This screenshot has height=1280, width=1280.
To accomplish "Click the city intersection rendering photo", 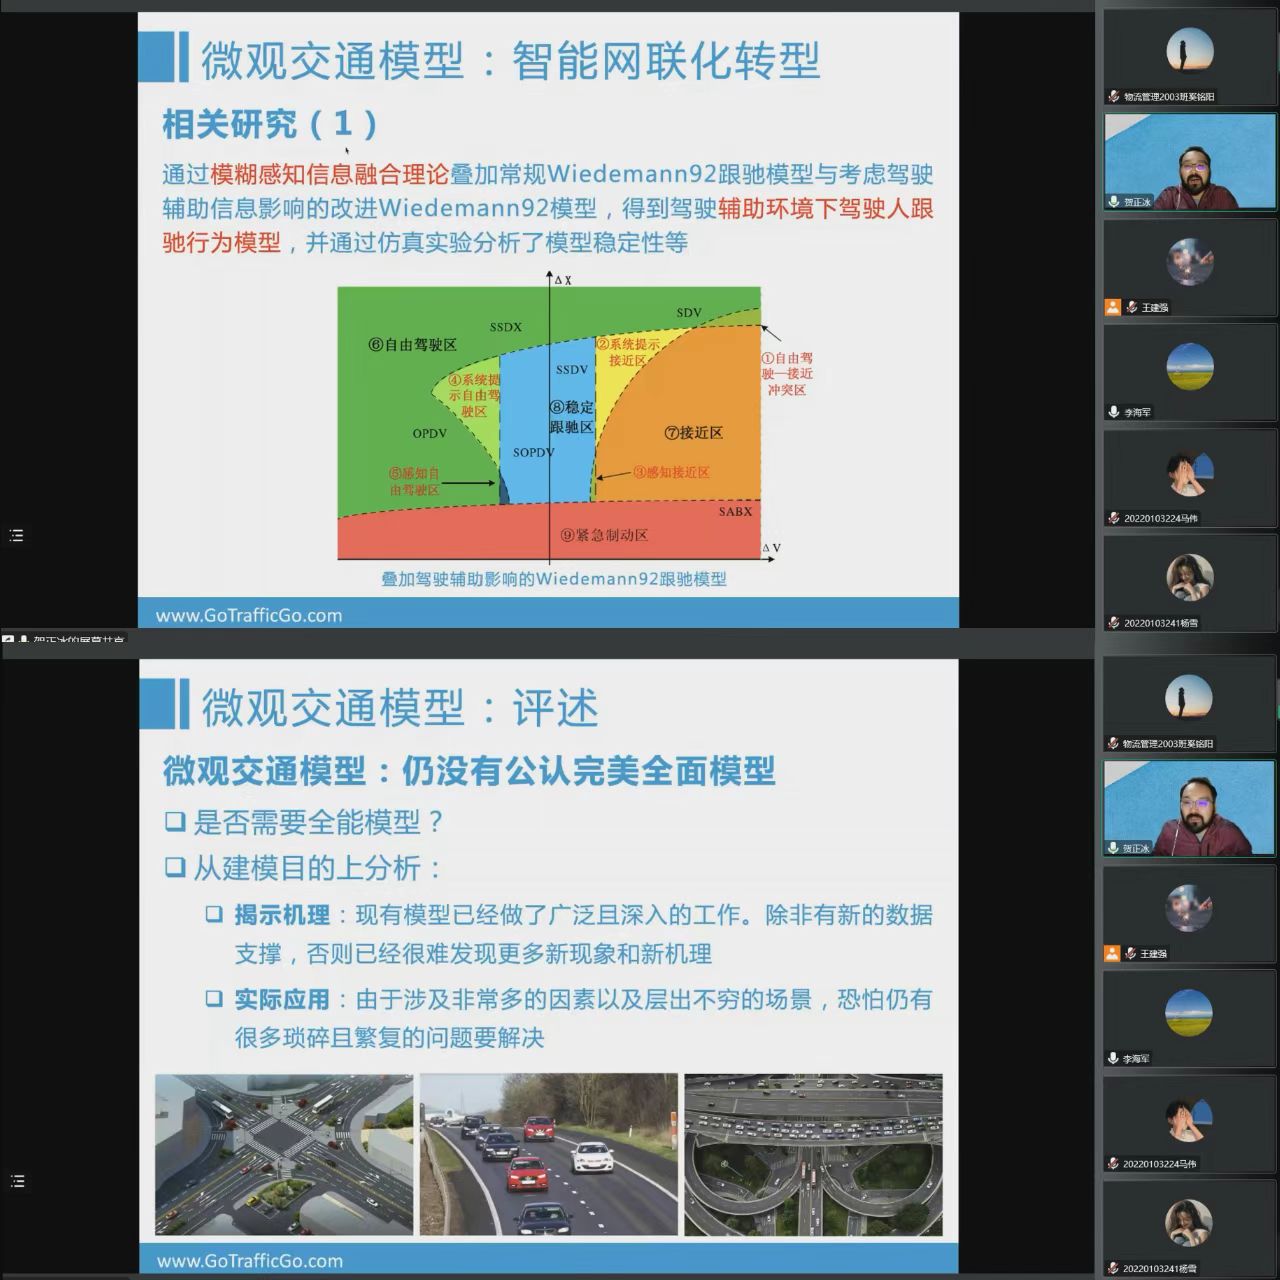I will 284,1154.
